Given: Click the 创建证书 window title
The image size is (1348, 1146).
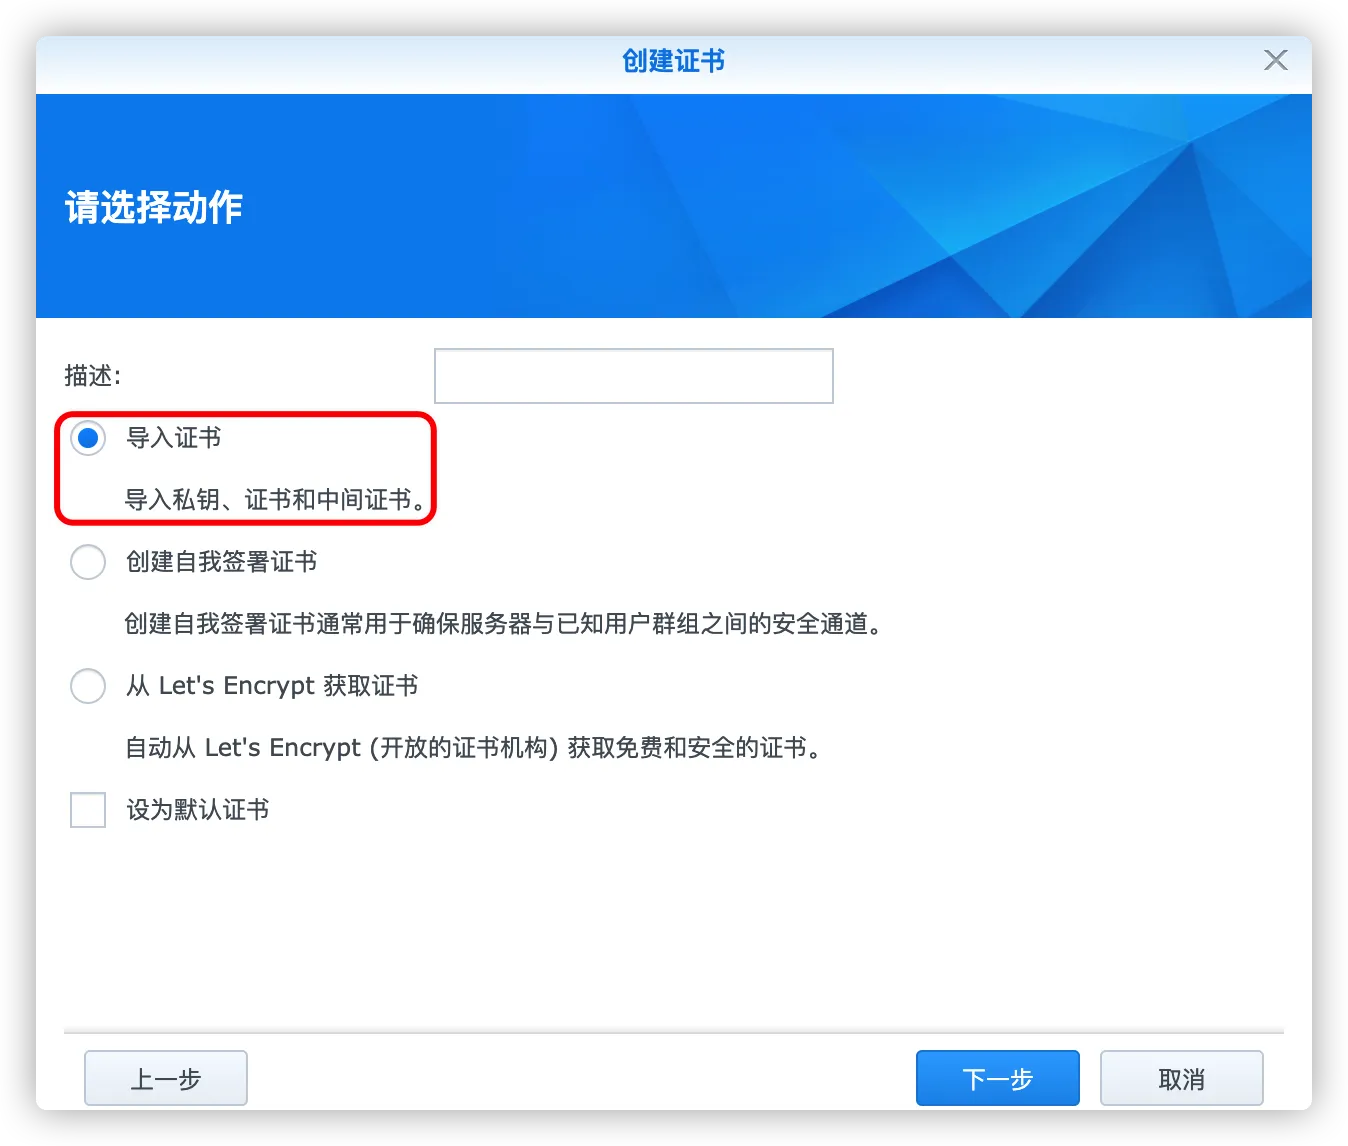Looking at the screenshot, I should coord(674,61).
